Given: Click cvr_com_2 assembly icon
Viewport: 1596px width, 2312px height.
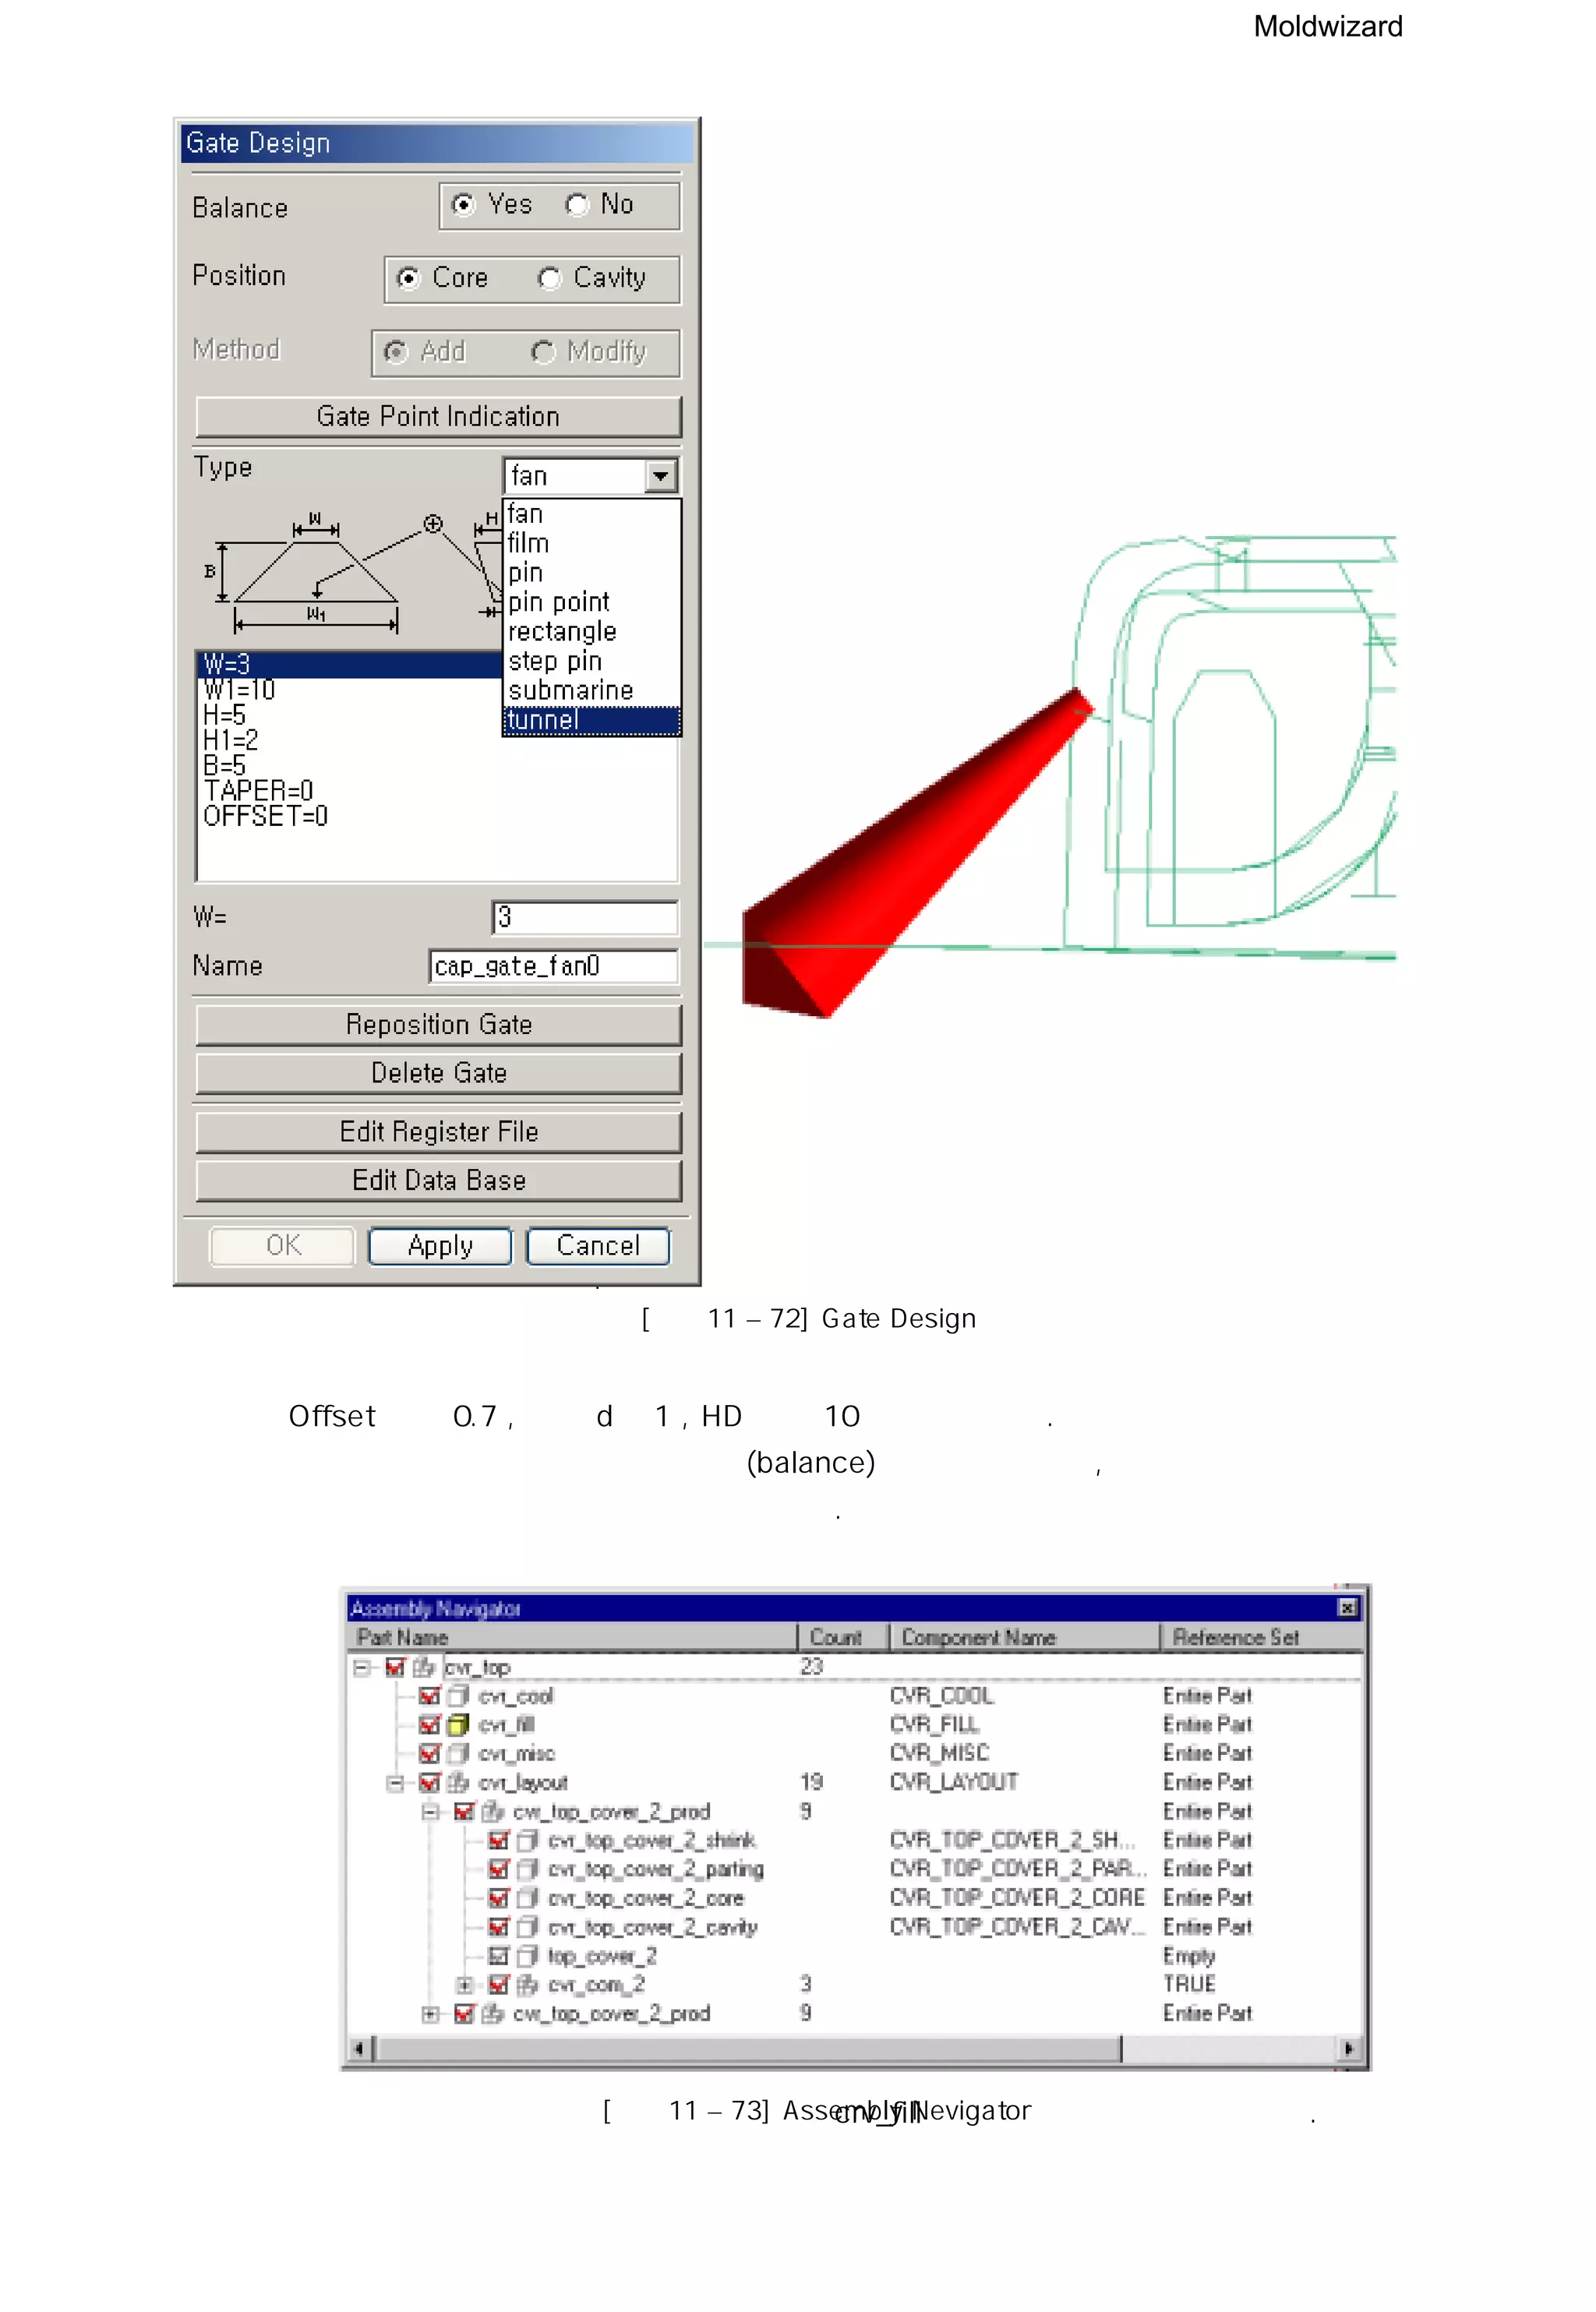Looking at the screenshot, I should point(527,1985).
